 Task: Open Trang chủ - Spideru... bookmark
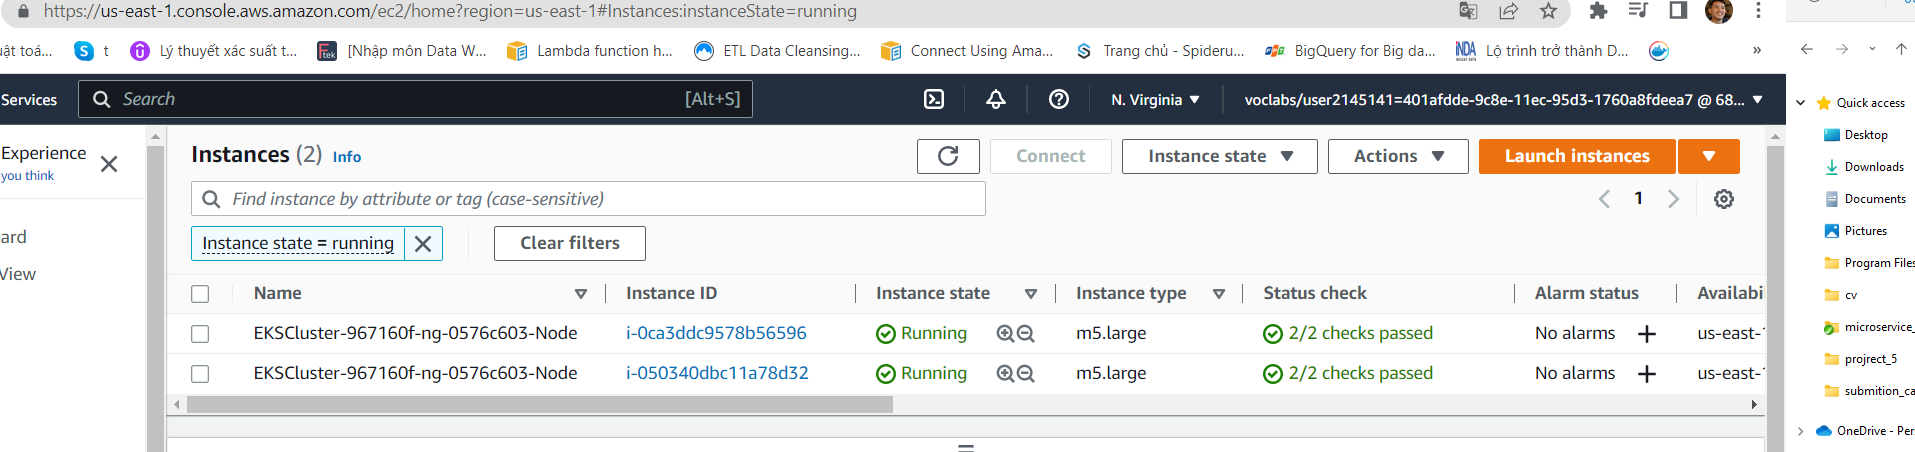point(1160,50)
